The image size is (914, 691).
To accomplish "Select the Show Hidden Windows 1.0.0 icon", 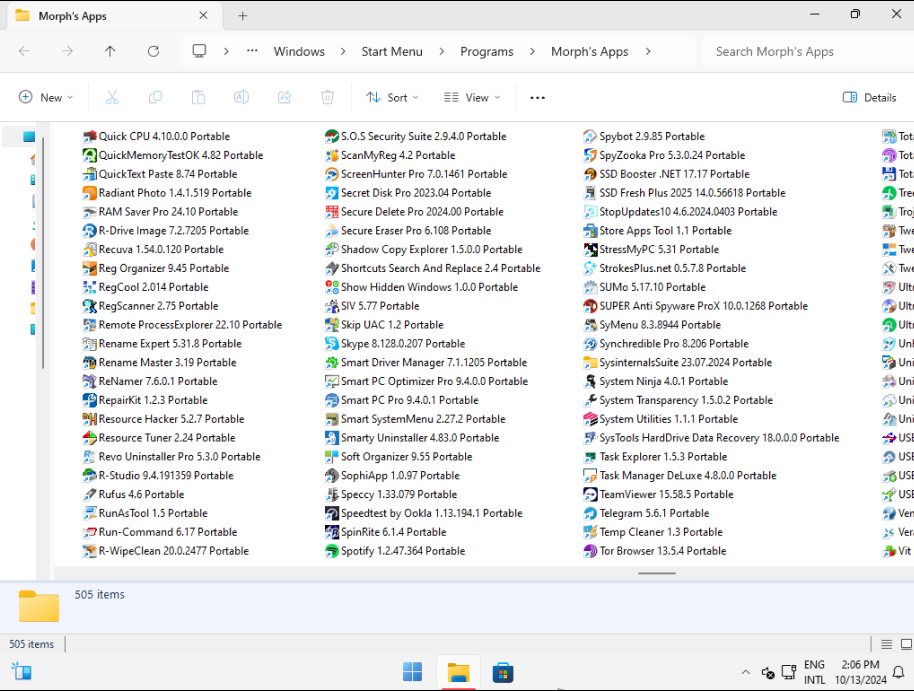I will pyautogui.click(x=332, y=287).
